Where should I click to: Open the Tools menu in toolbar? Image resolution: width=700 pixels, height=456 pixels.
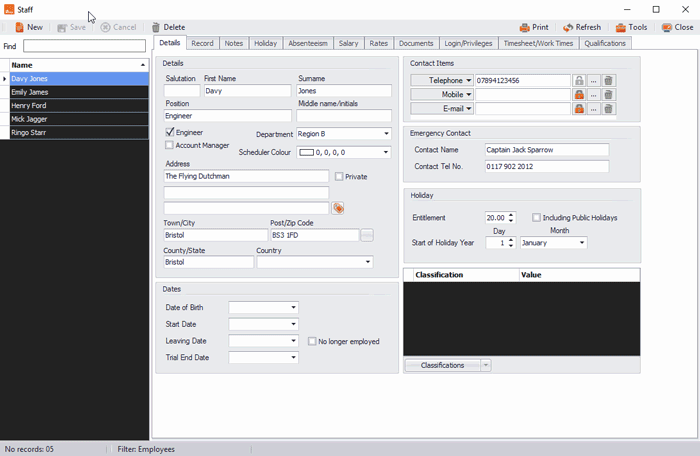(x=631, y=27)
